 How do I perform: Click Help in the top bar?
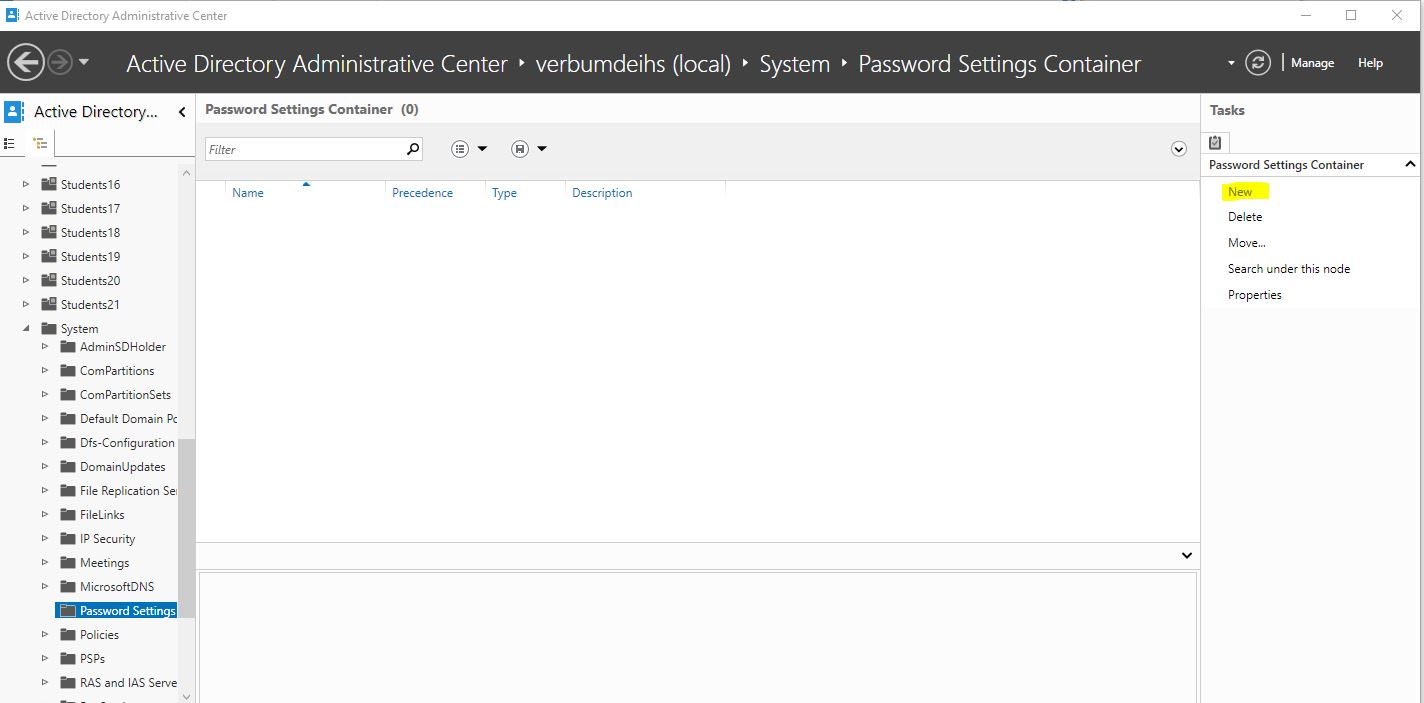click(1370, 62)
